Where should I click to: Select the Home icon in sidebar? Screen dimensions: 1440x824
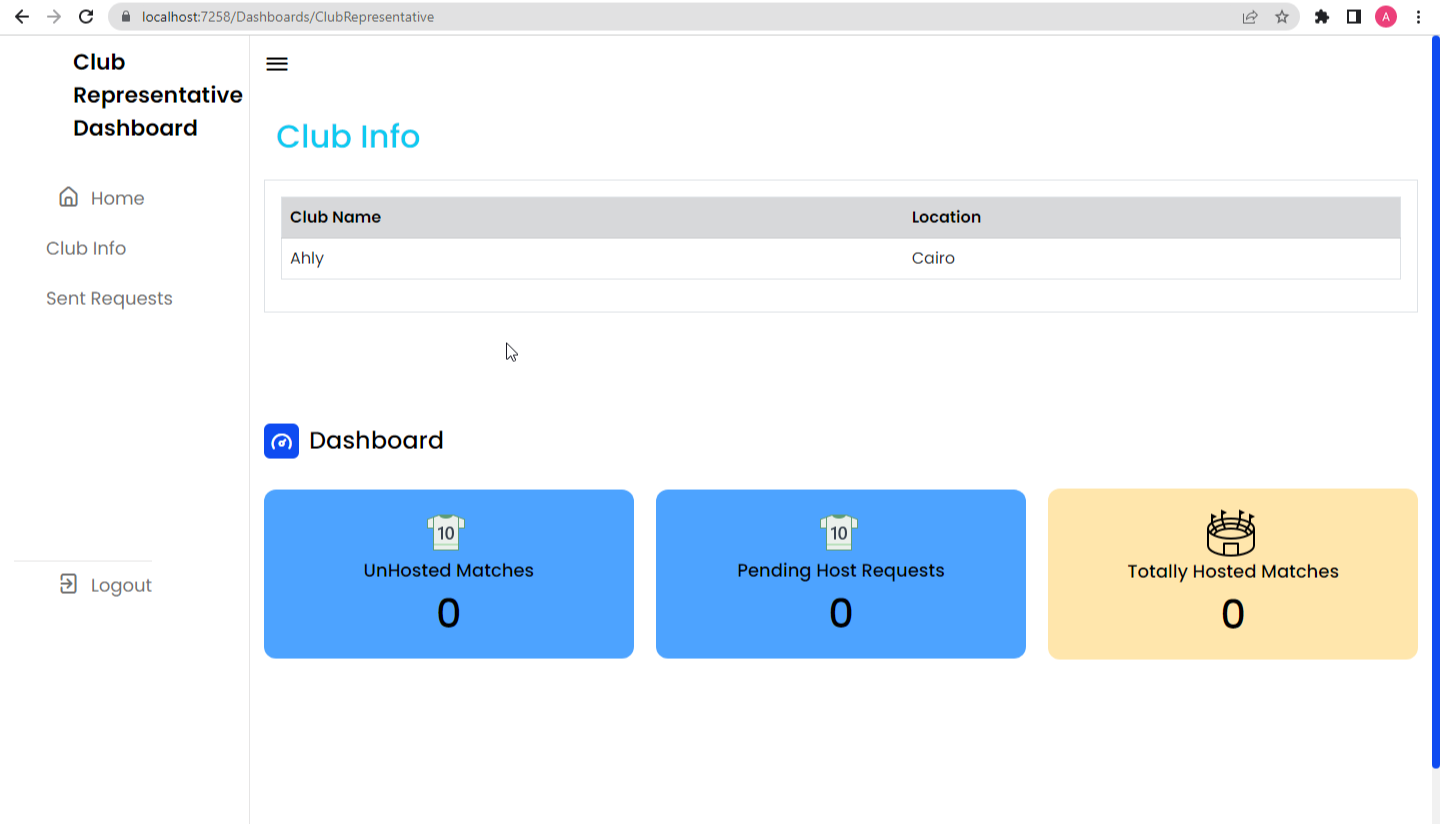click(68, 196)
